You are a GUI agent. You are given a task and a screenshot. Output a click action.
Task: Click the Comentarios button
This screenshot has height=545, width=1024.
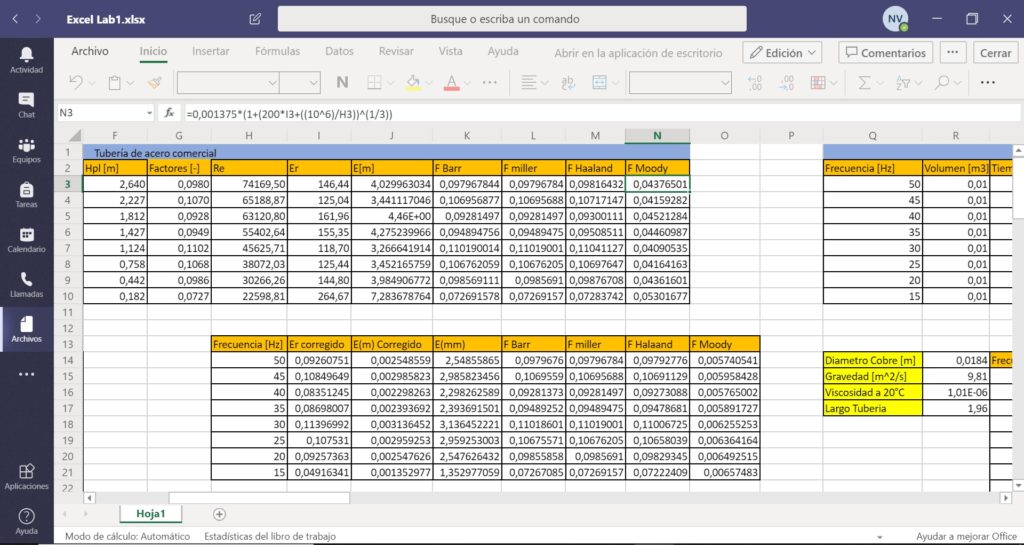[x=884, y=53]
